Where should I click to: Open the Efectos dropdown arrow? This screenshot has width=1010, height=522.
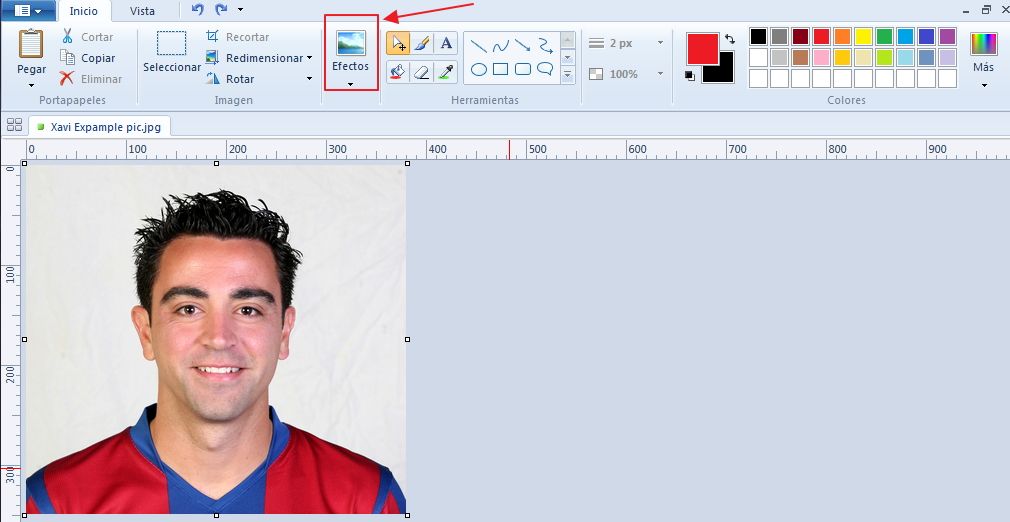[x=350, y=84]
